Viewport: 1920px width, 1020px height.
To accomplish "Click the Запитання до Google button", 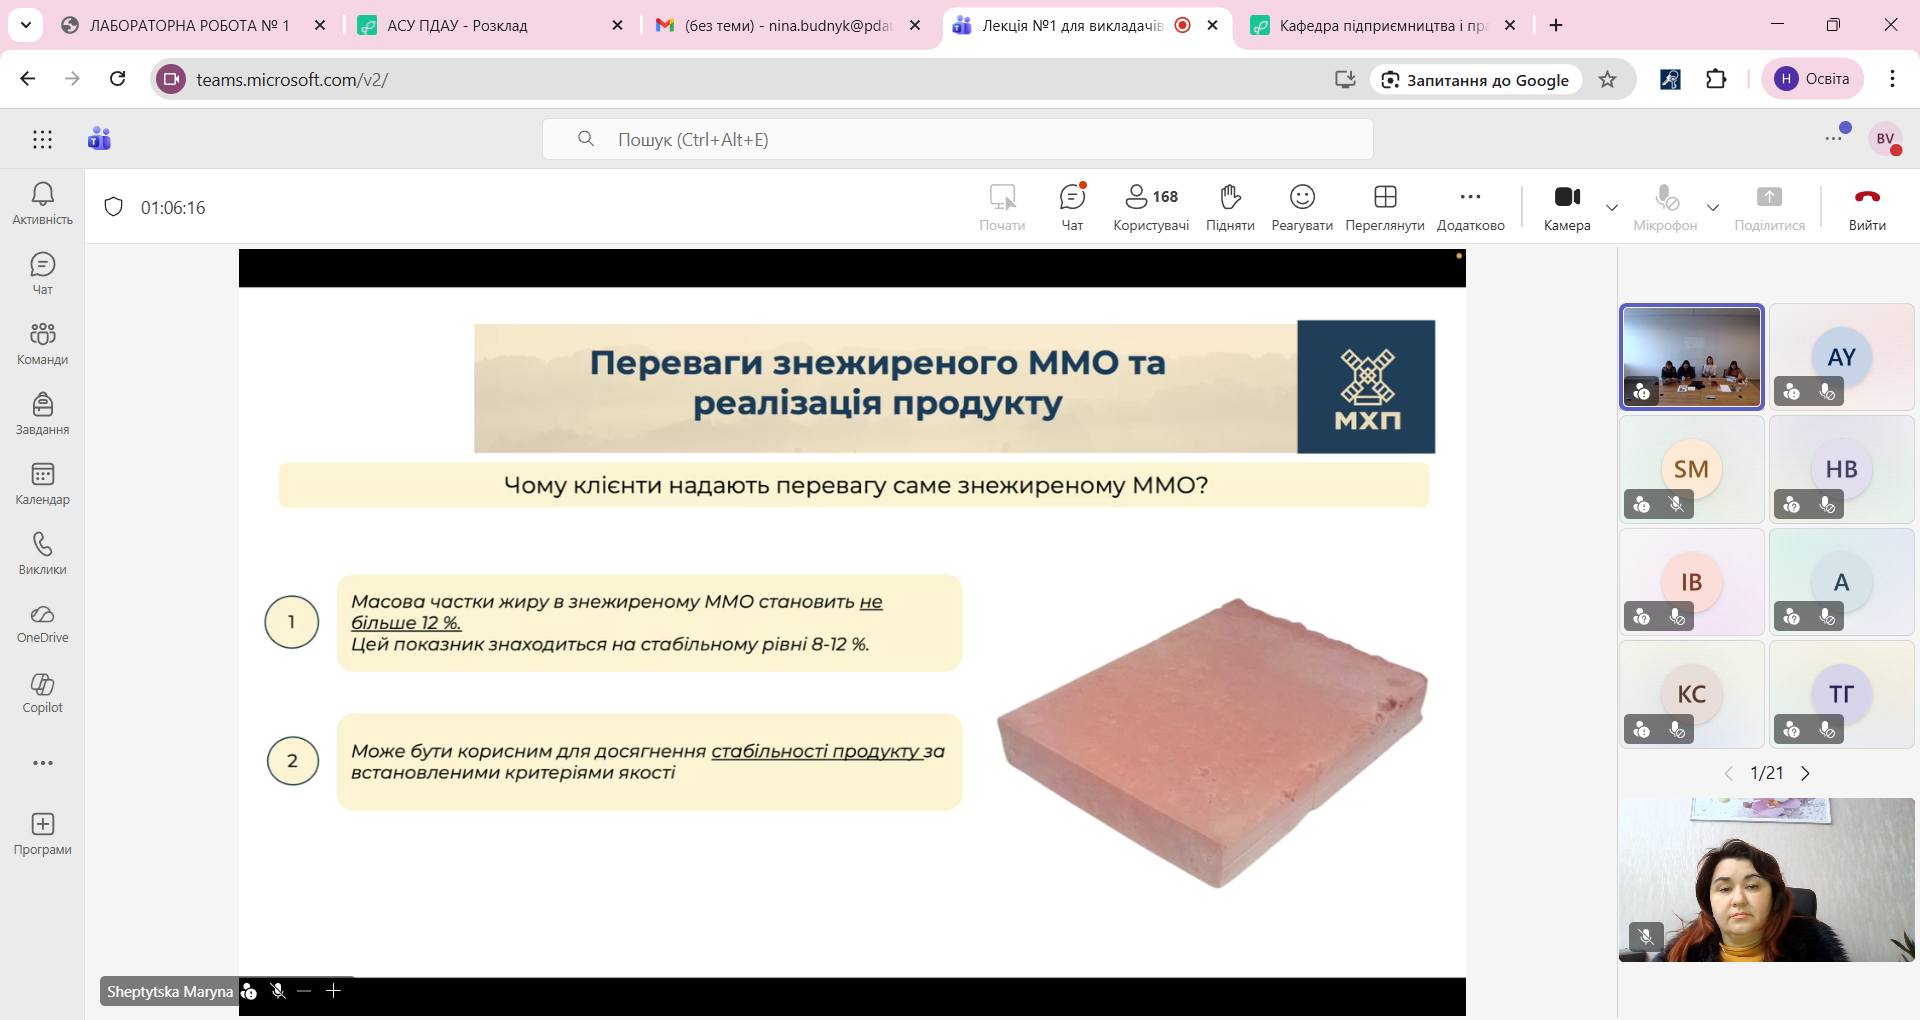I will pyautogui.click(x=1476, y=80).
